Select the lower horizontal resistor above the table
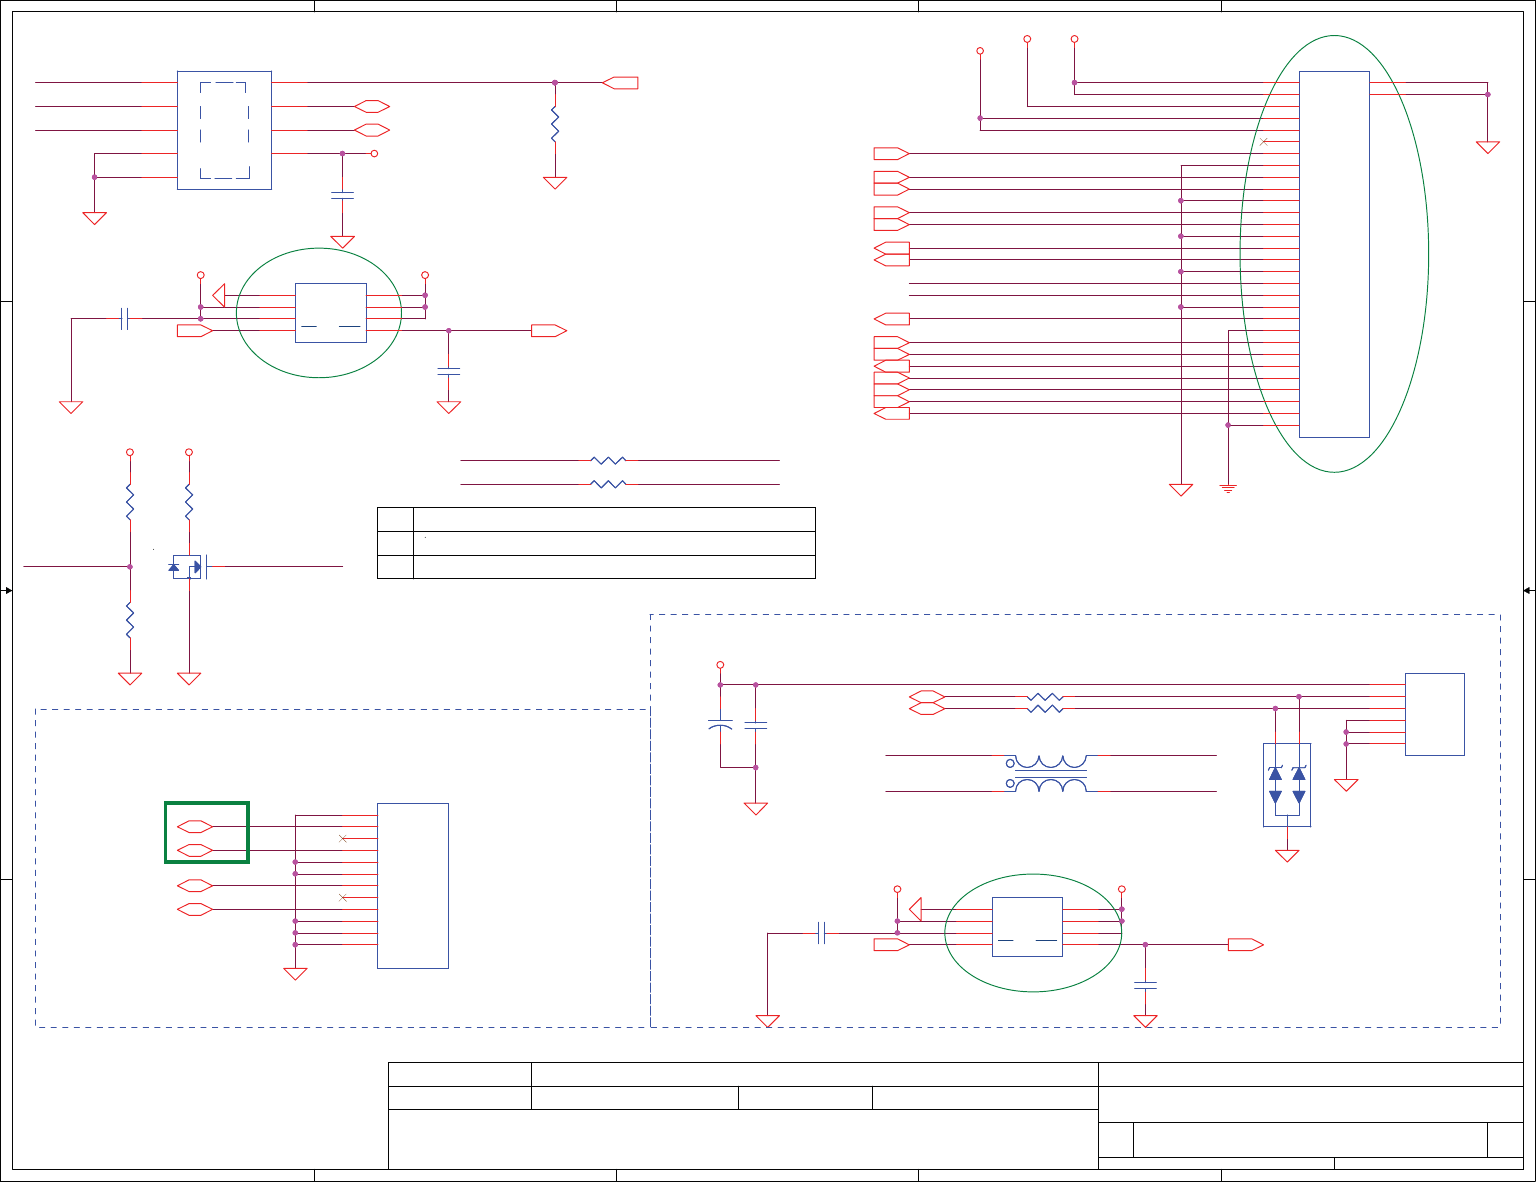 609,484
